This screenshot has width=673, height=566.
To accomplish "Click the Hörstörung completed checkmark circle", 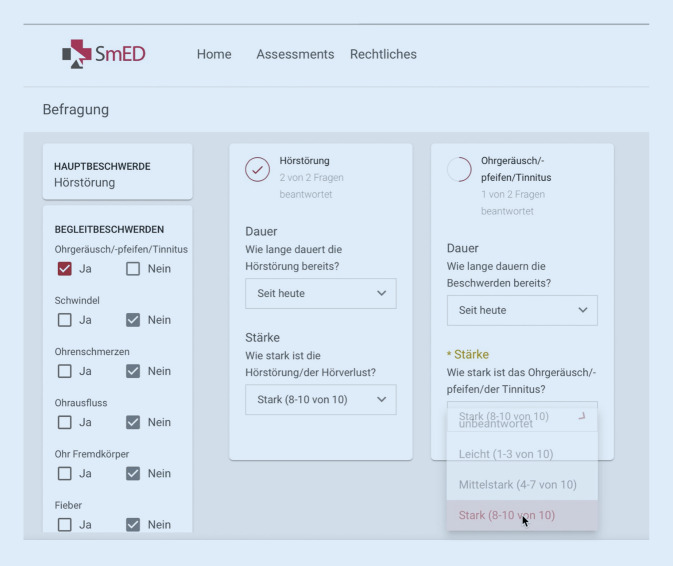I will click(258, 169).
